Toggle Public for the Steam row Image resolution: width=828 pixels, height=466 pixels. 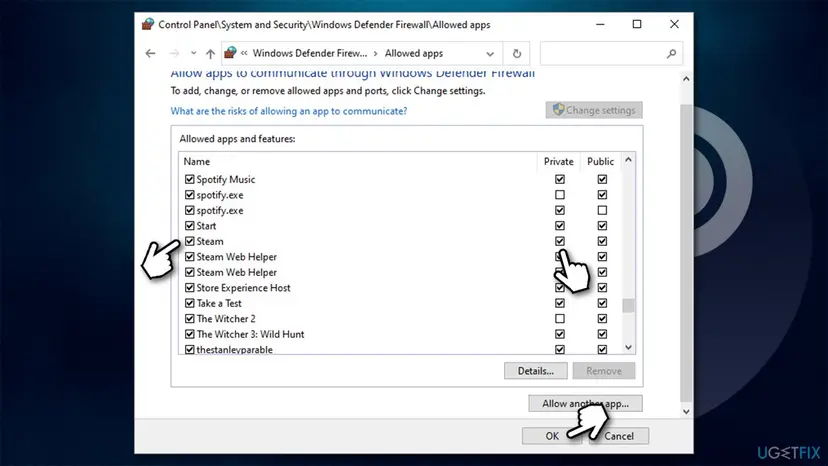pos(602,241)
